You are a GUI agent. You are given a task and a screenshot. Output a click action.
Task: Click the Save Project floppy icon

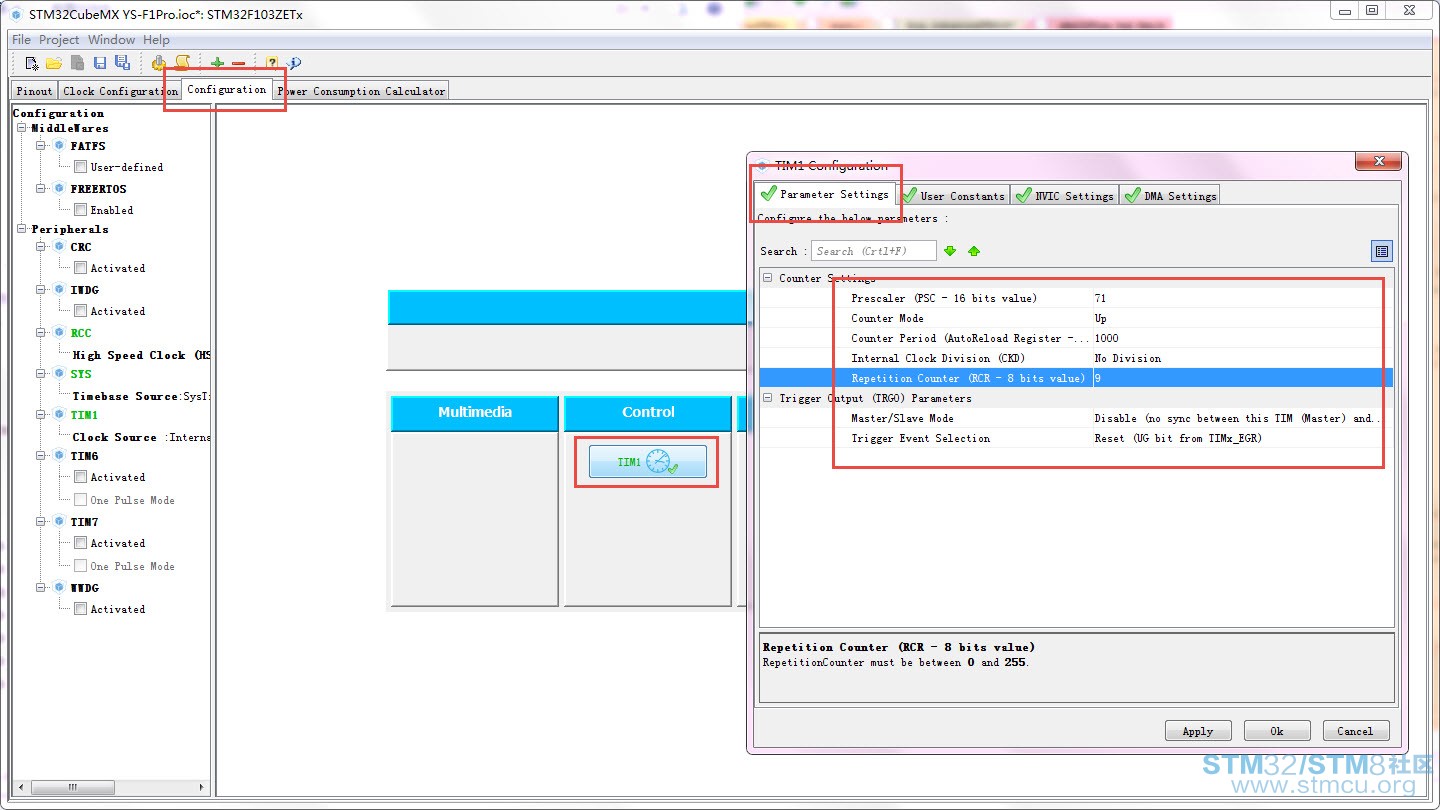coord(100,63)
